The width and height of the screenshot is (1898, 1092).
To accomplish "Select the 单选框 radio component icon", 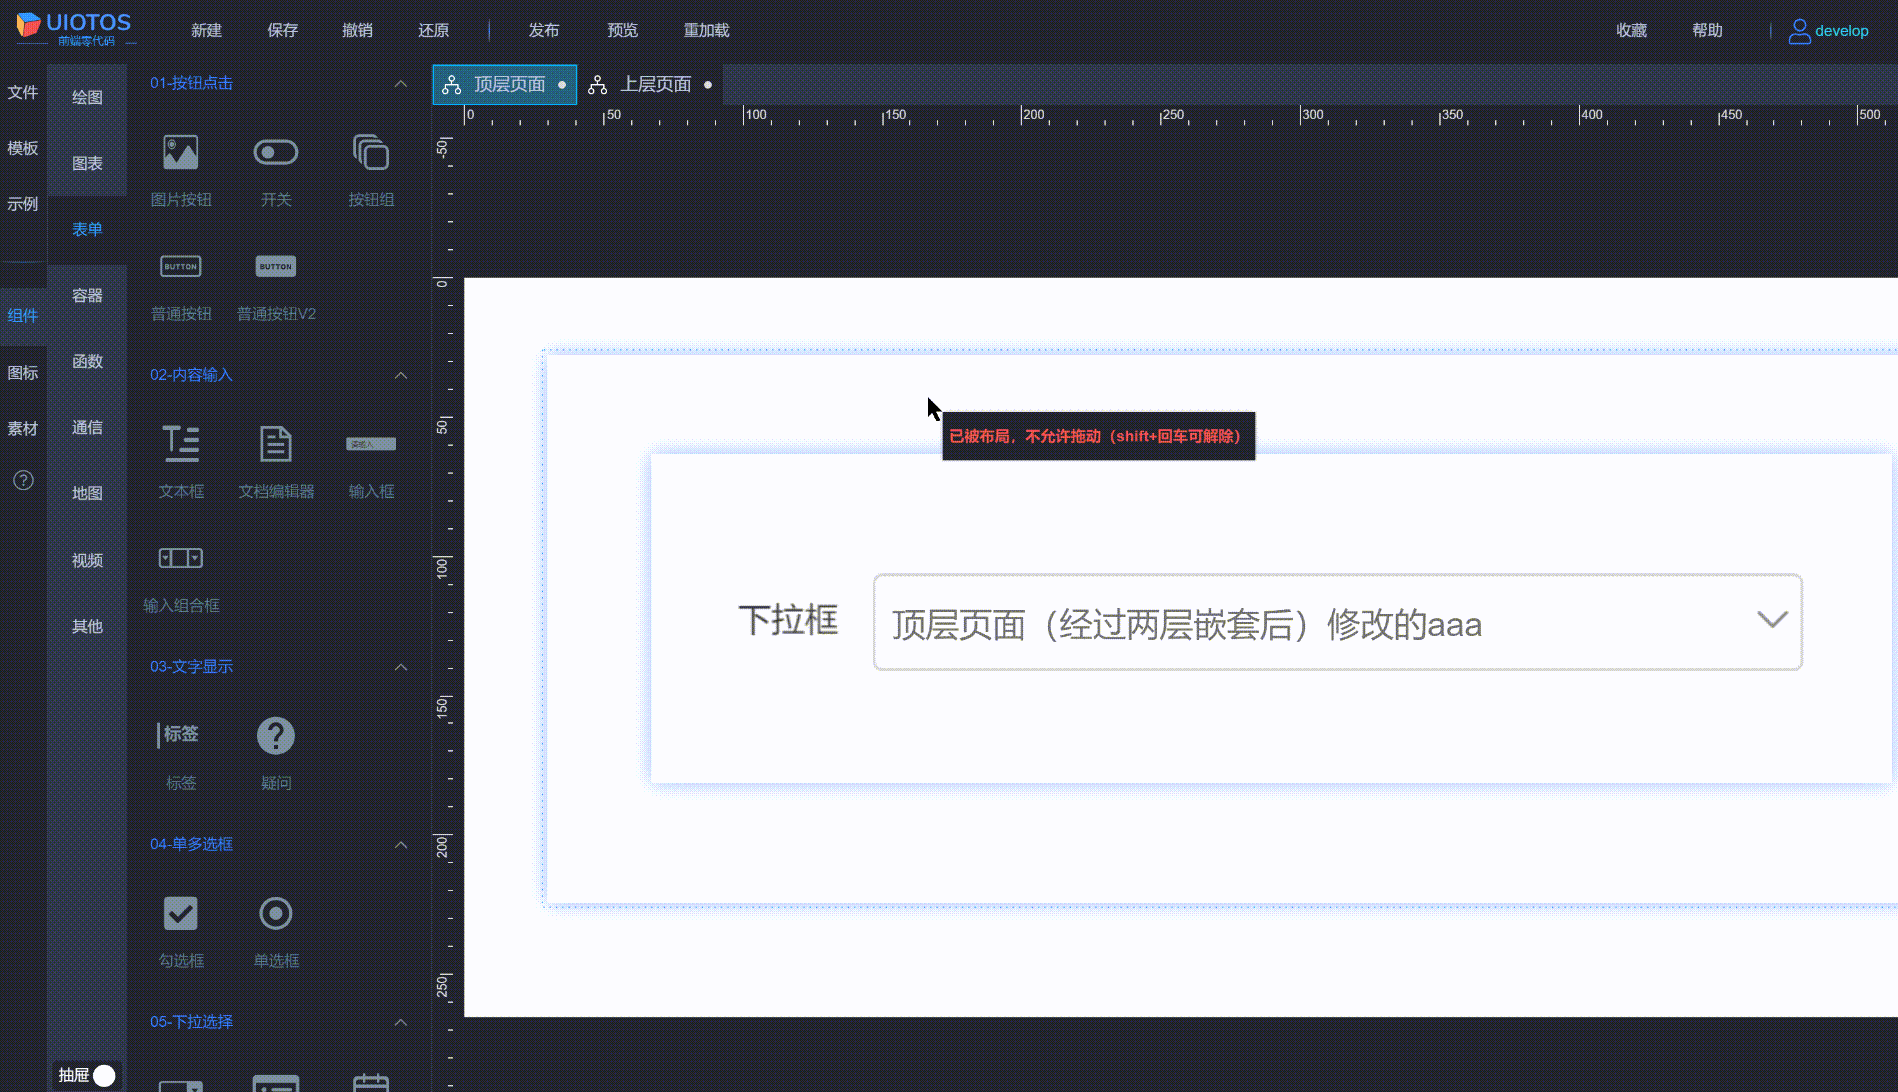I will pyautogui.click(x=276, y=913).
